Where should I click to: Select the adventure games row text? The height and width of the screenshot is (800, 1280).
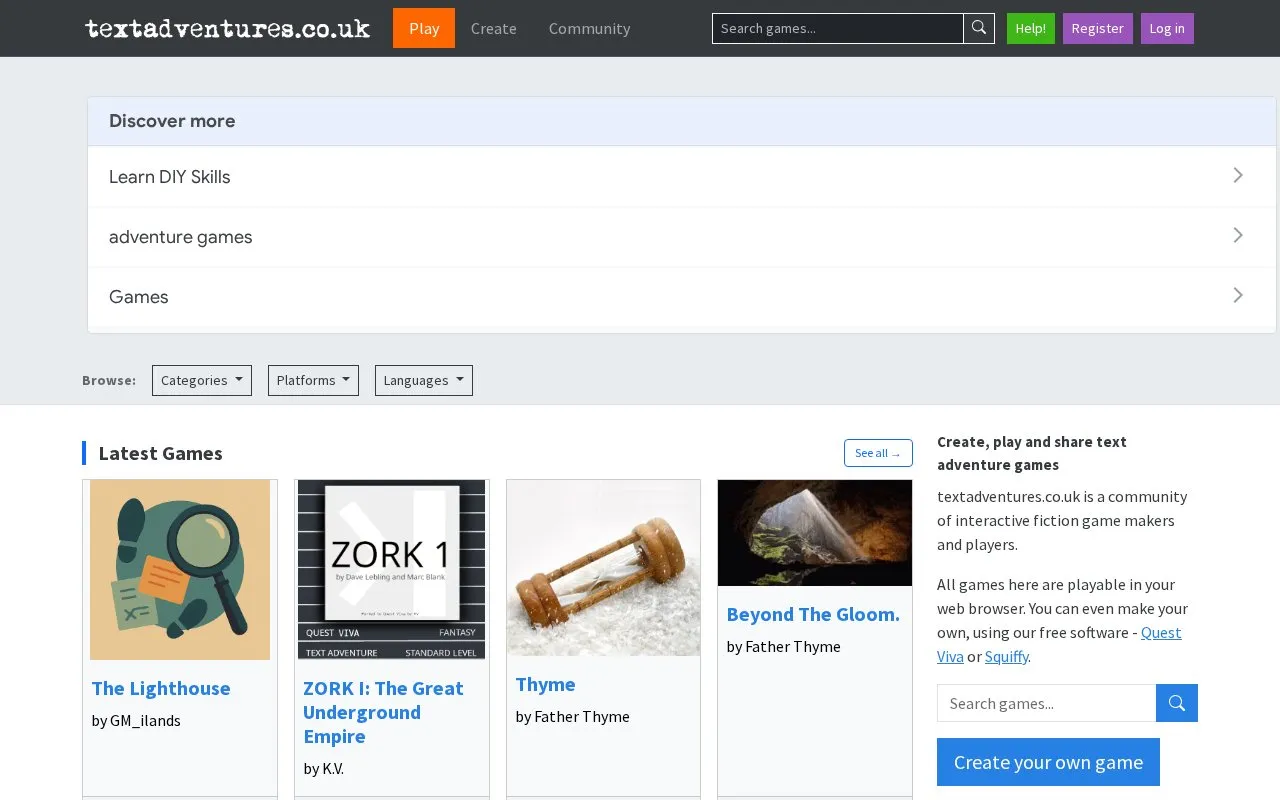[x=181, y=237]
